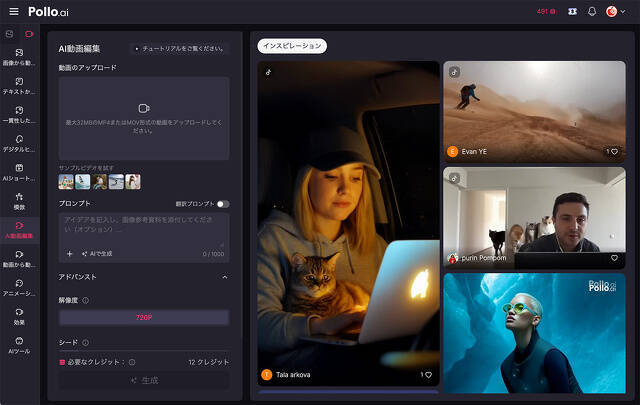Open 効果 effects in the sidebar

(x=20, y=317)
